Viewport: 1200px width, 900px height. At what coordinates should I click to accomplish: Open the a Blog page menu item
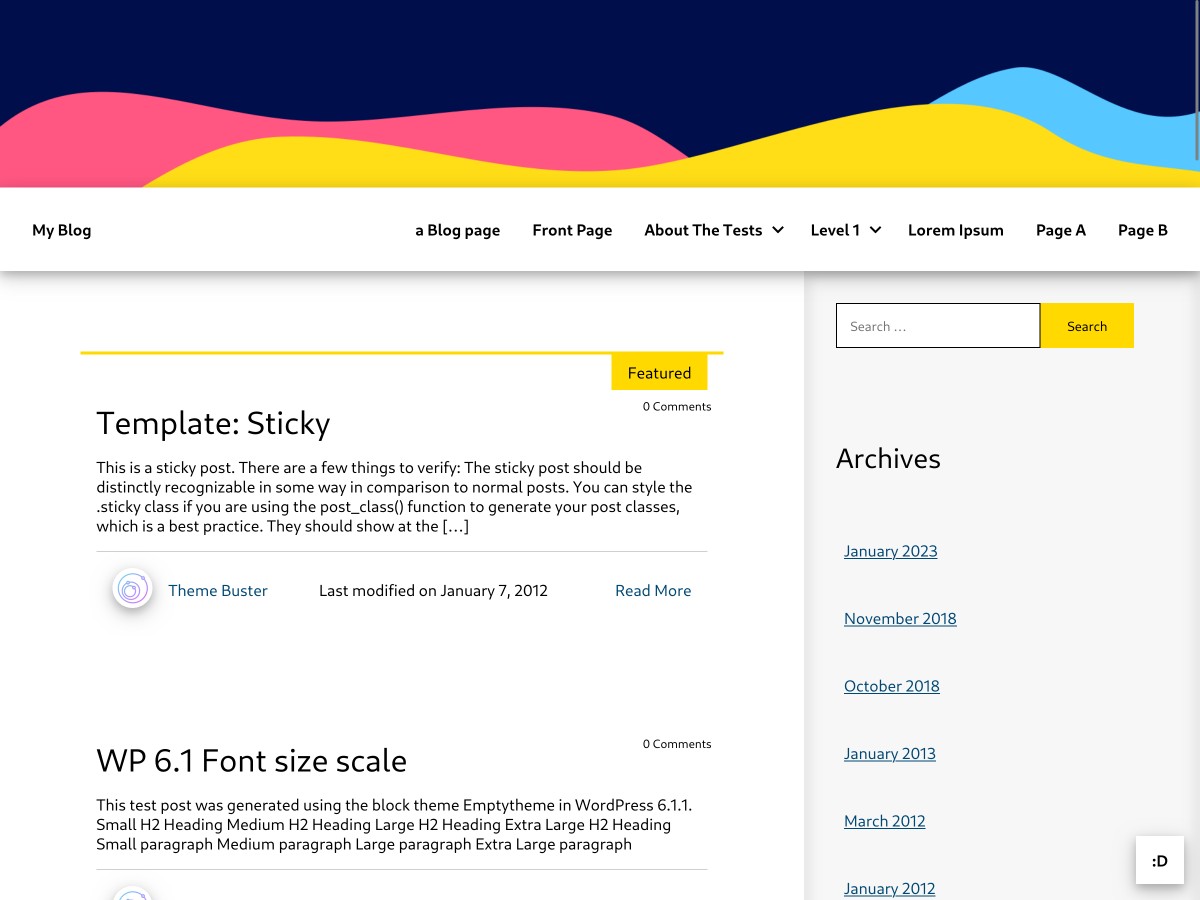[457, 230]
